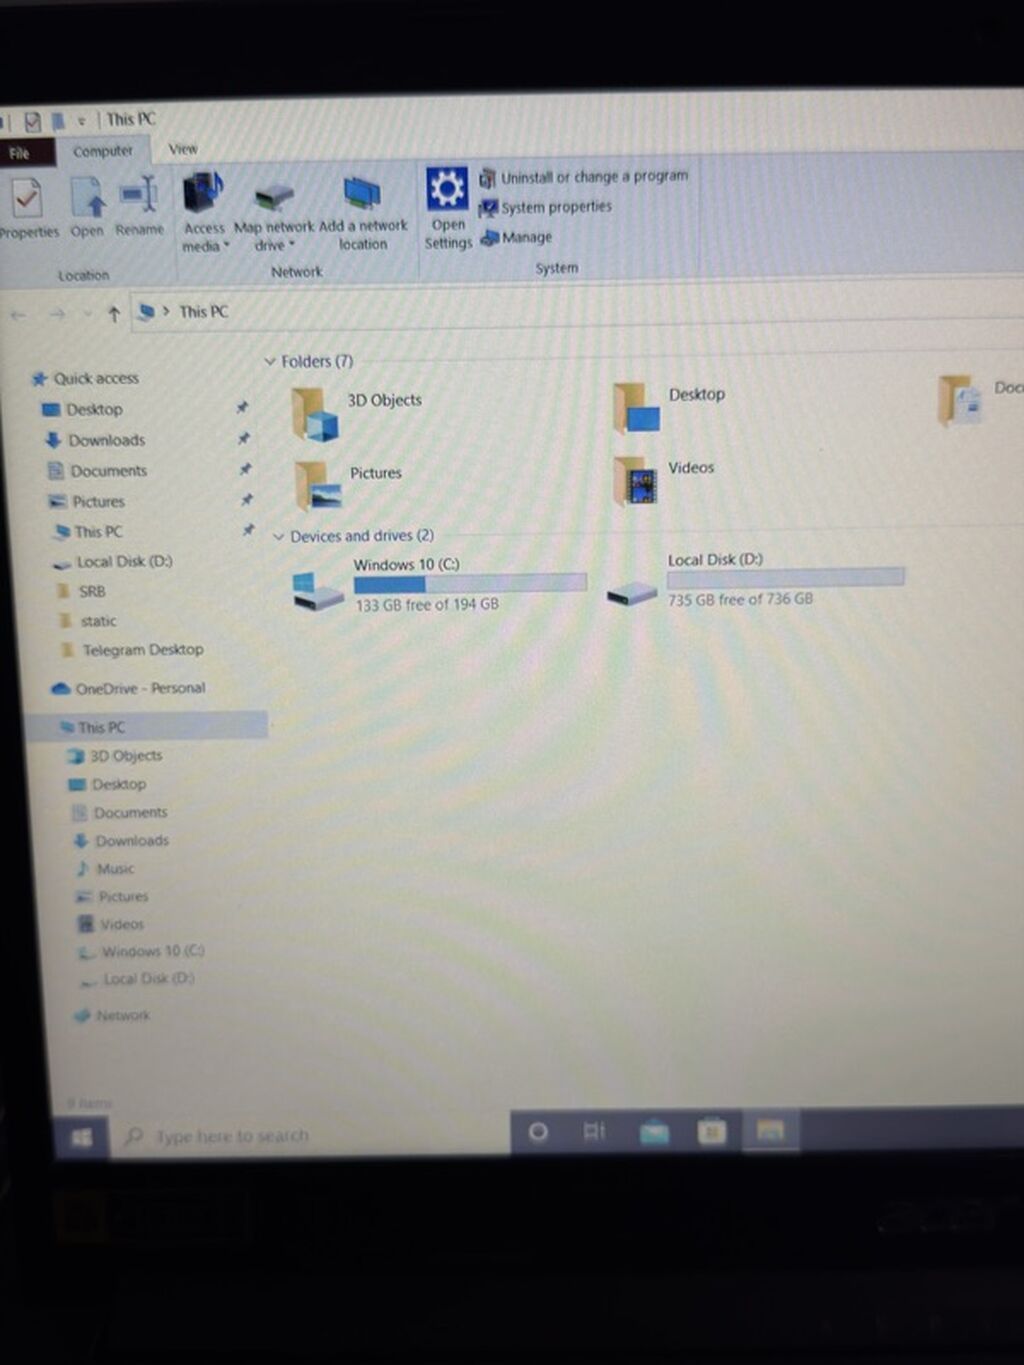Screen dimensions: 1024x1365
Task: Open pinned Documents under Quick access
Action: coord(108,471)
